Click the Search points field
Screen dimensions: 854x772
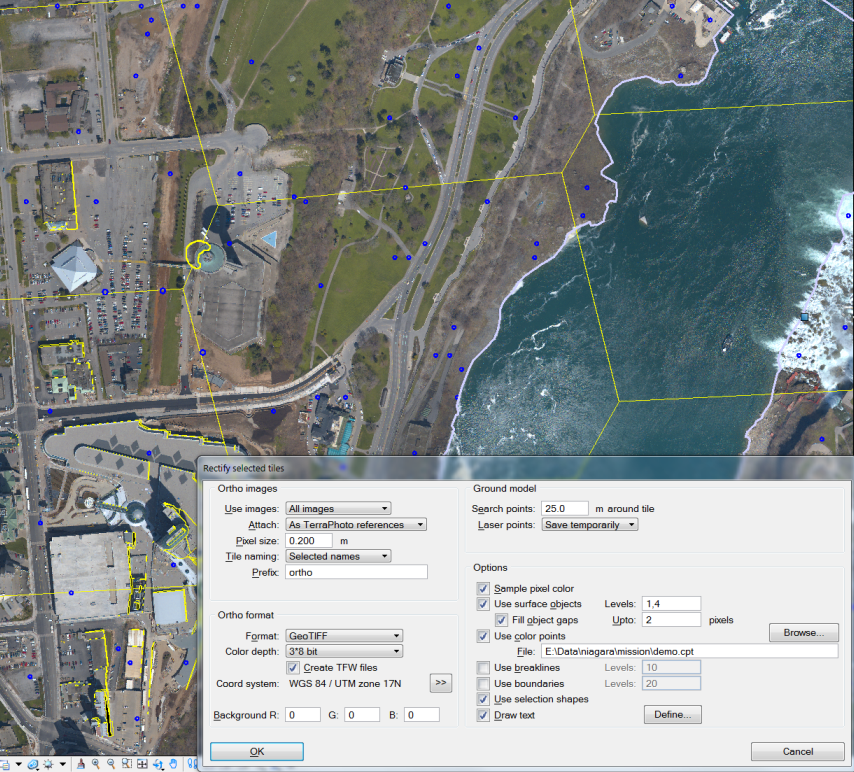pyautogui.click(x=565, y=508)
